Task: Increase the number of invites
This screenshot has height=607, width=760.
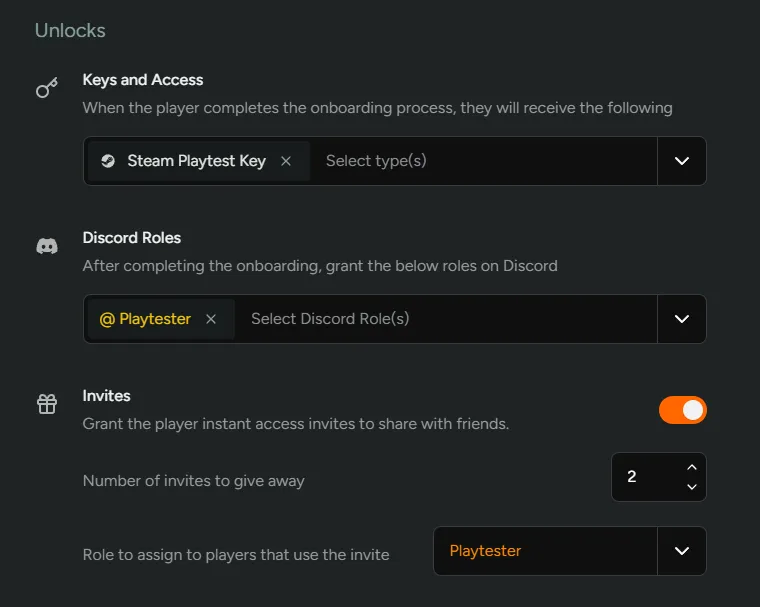Action: click(692, 467)
